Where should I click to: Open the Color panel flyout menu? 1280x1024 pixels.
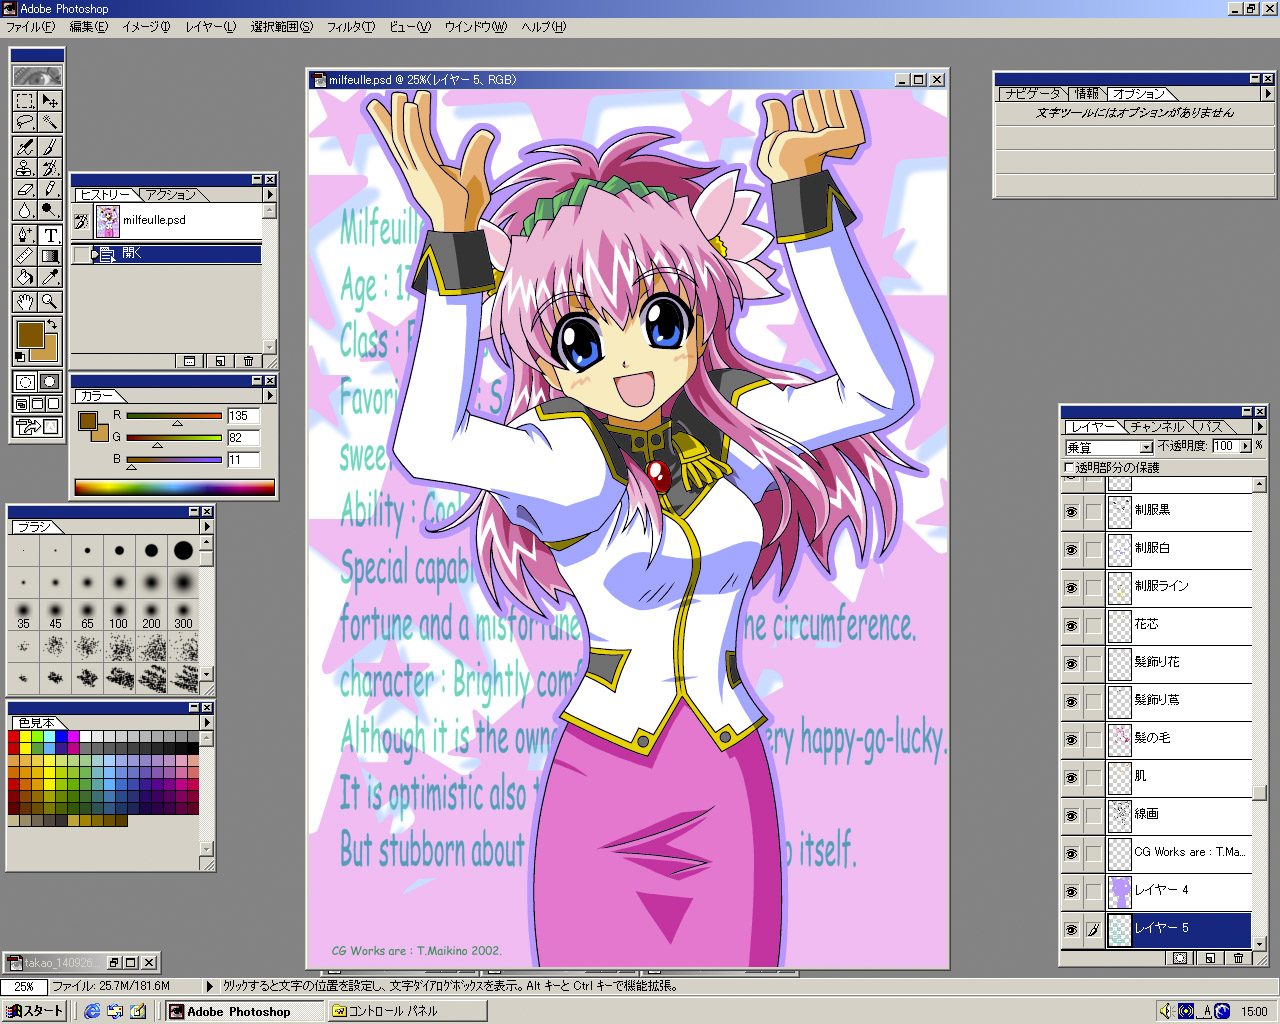click(269, 395)
